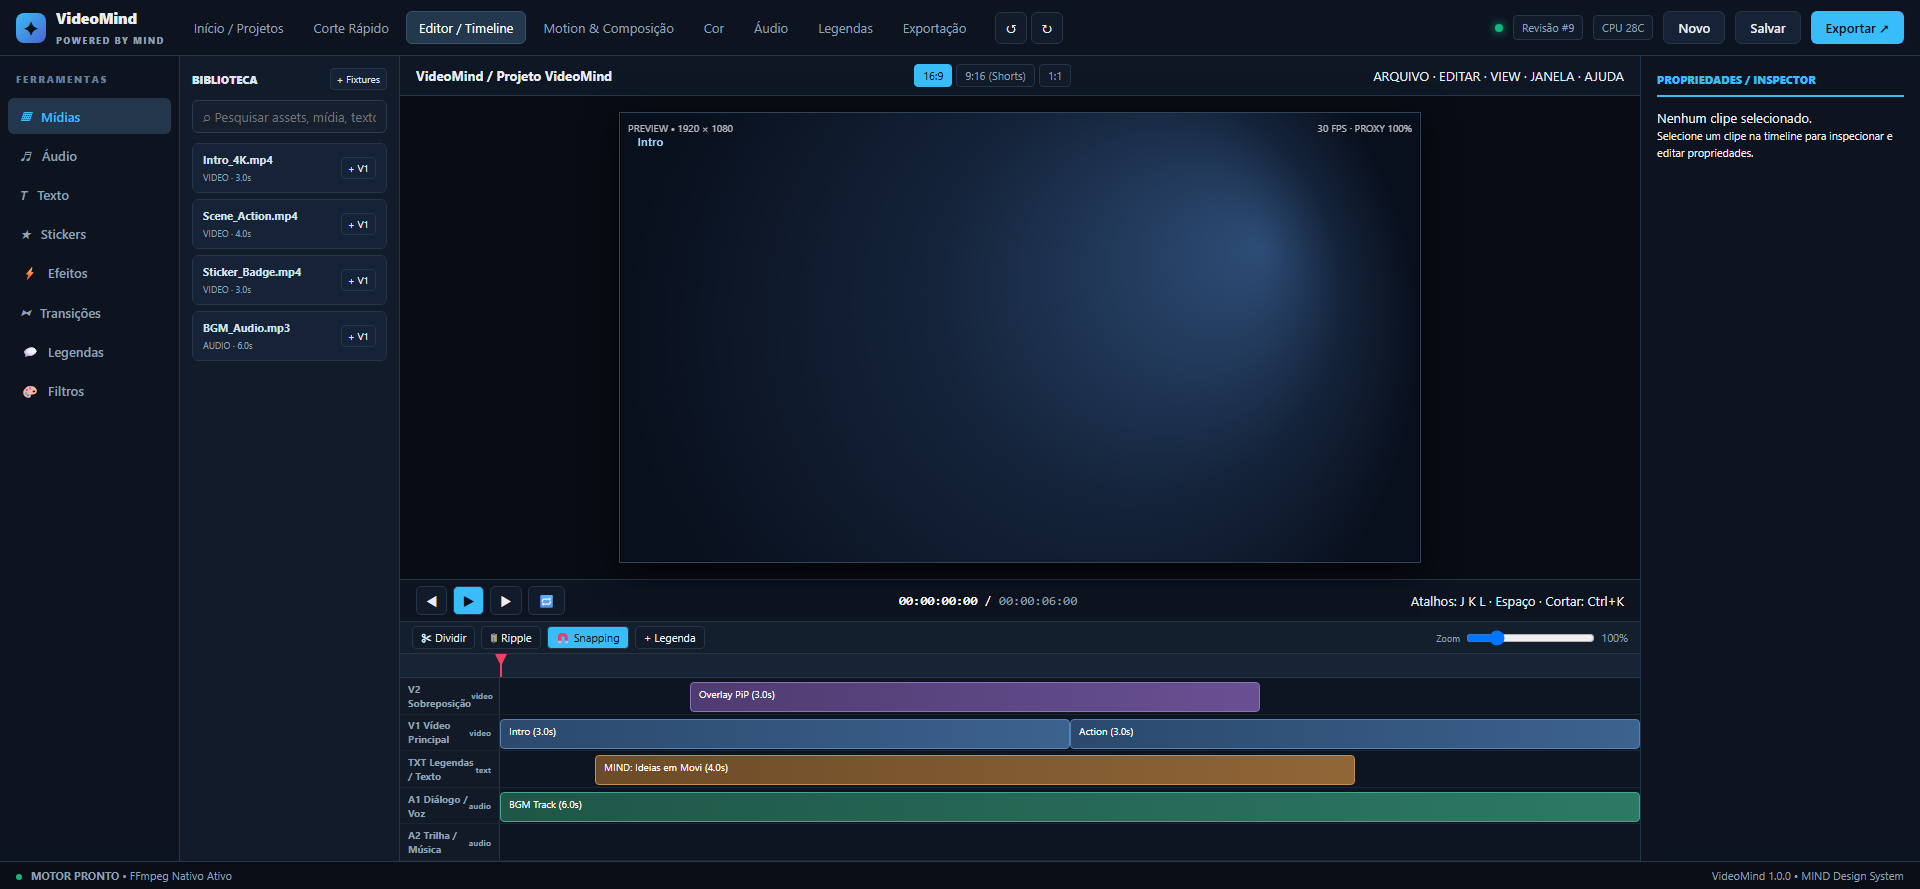
Task: Open the Revisão #9 badge
Action: [1548, 28]
